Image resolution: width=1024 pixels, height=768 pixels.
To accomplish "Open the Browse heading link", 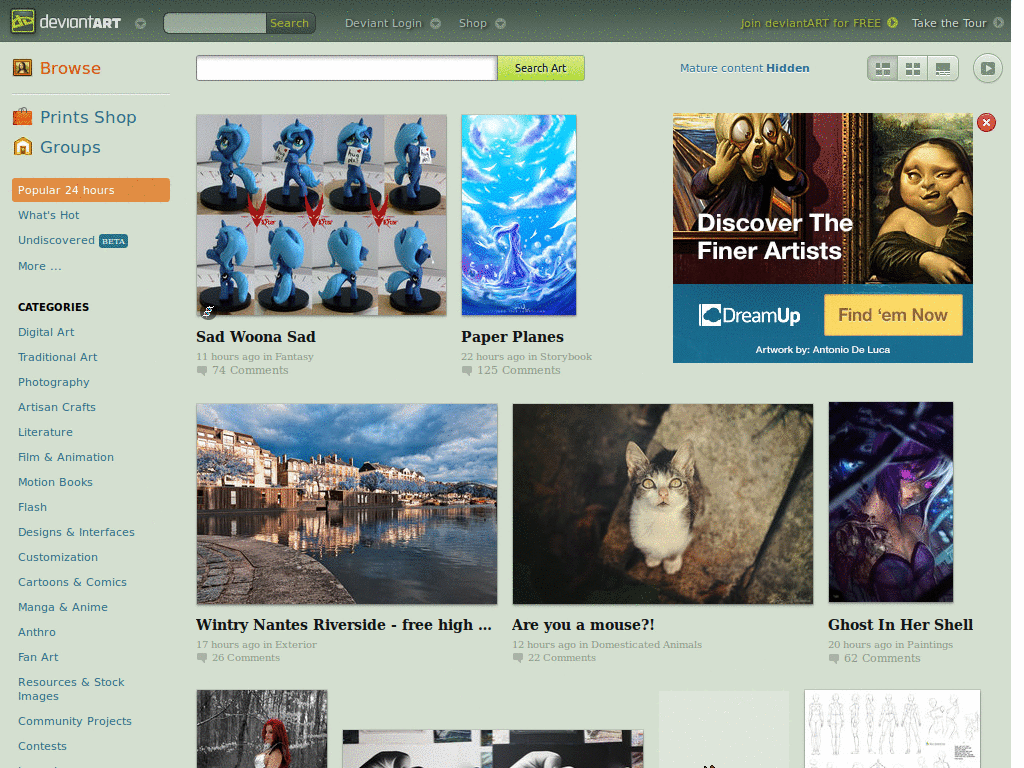I will click(70, 68).
